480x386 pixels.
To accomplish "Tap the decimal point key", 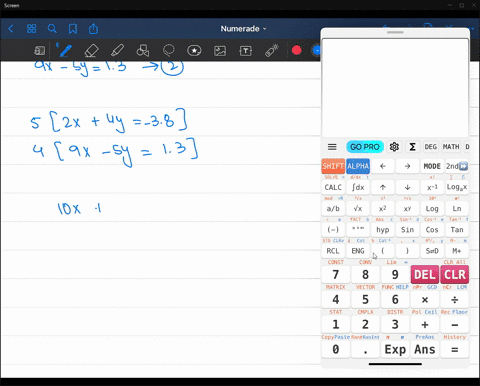I will point(365,350).
